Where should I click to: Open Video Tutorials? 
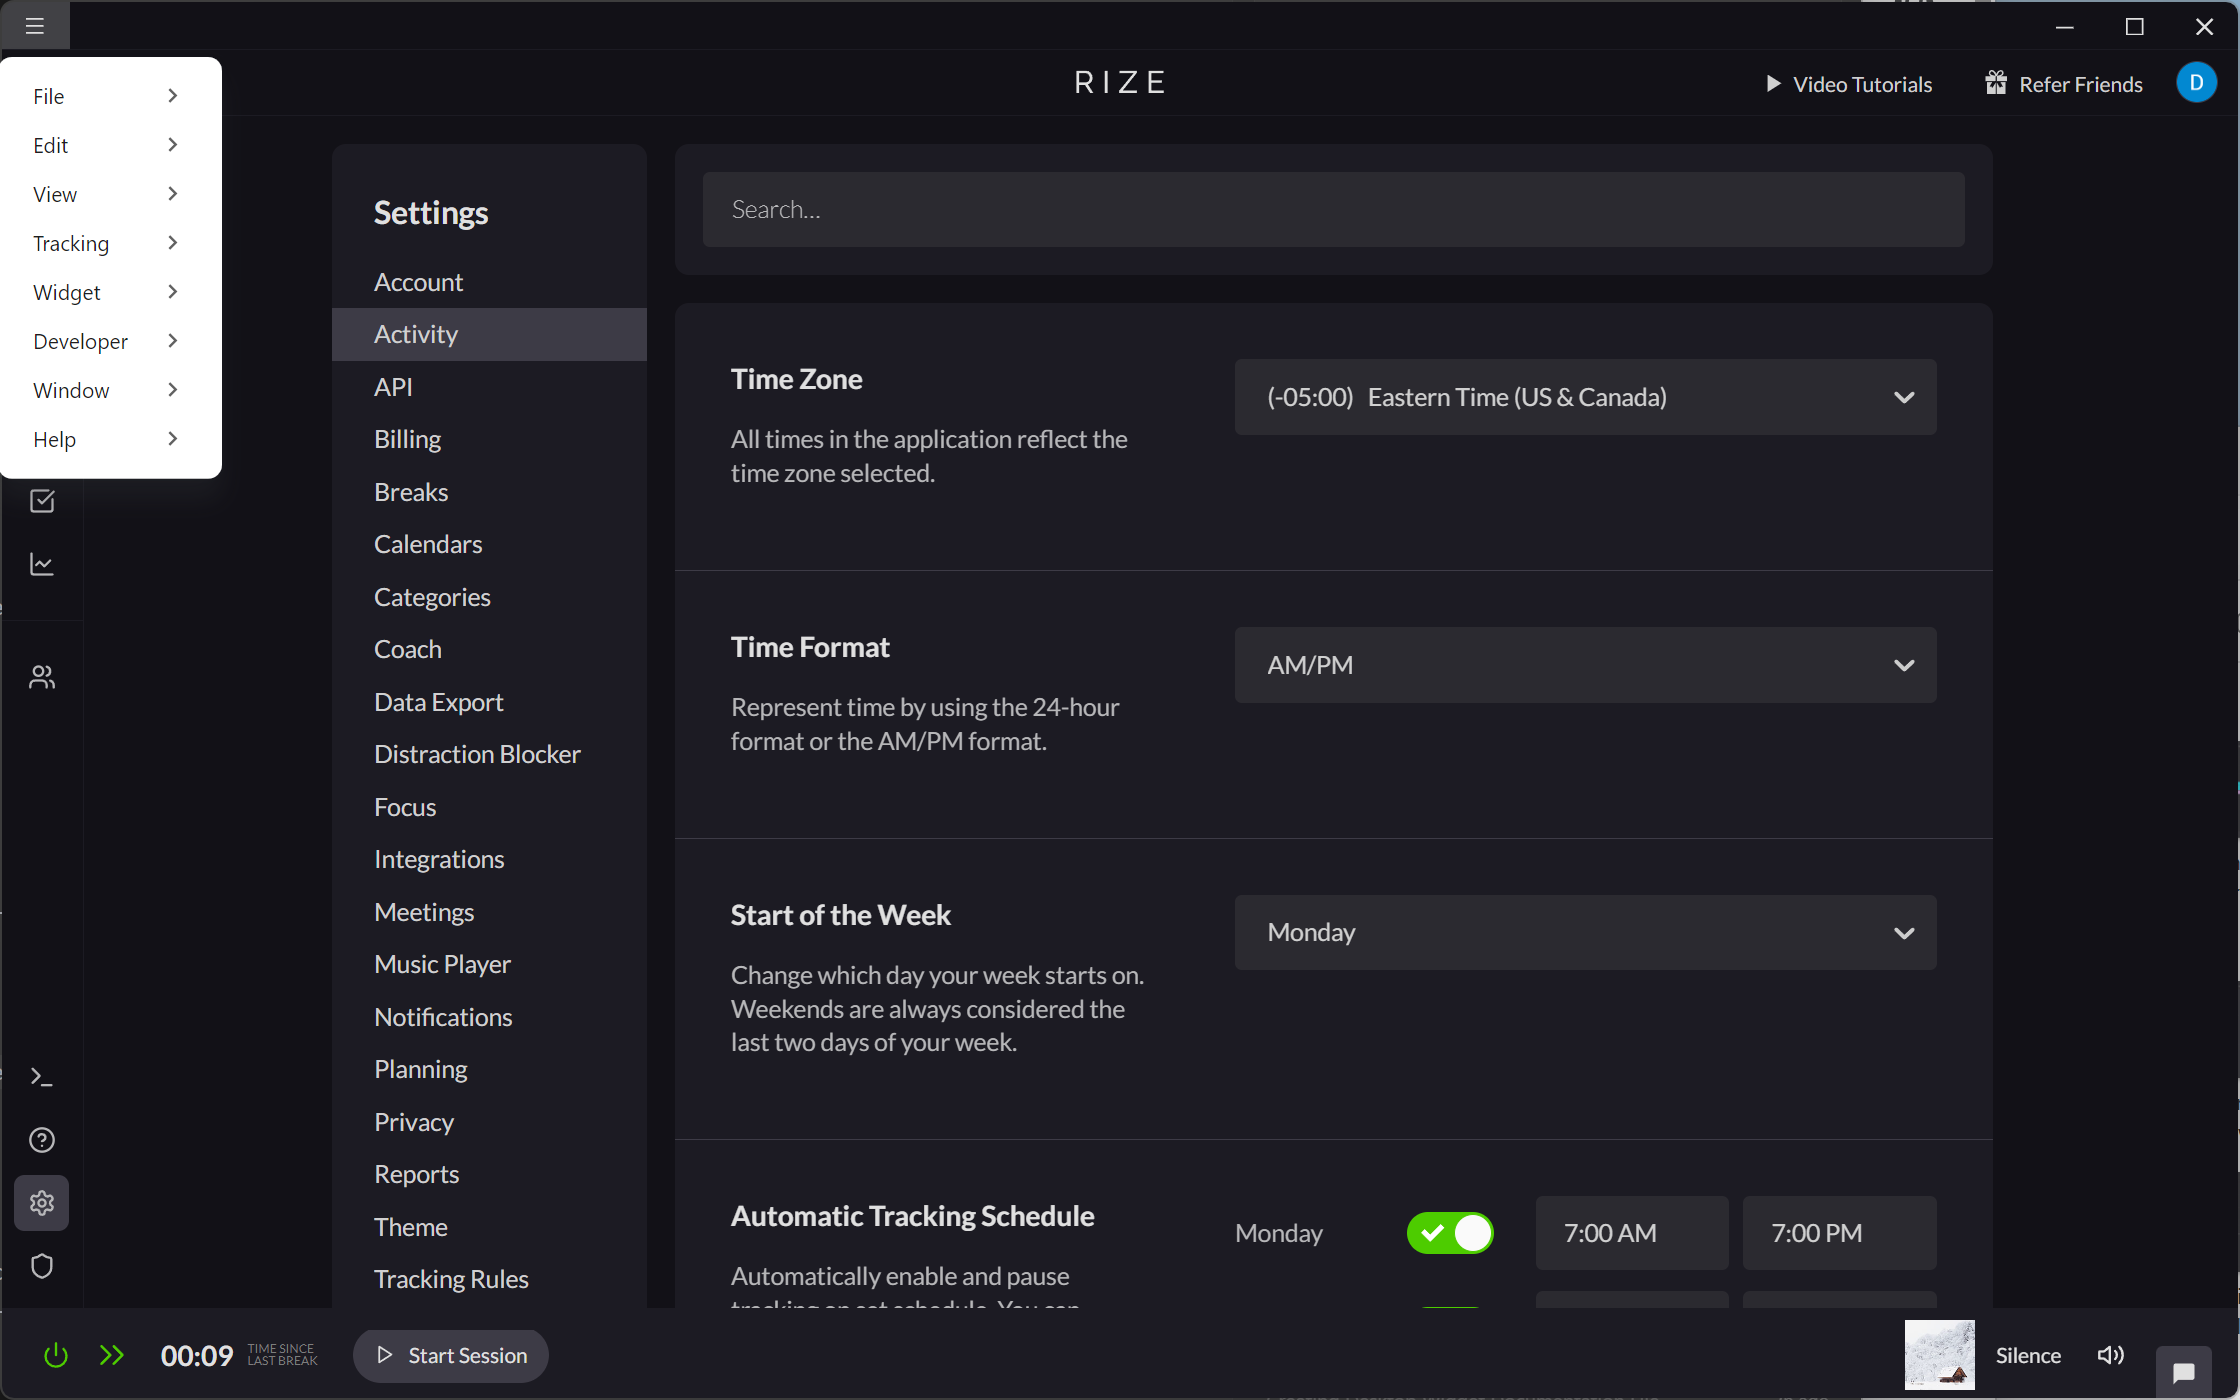[1848, 84]
